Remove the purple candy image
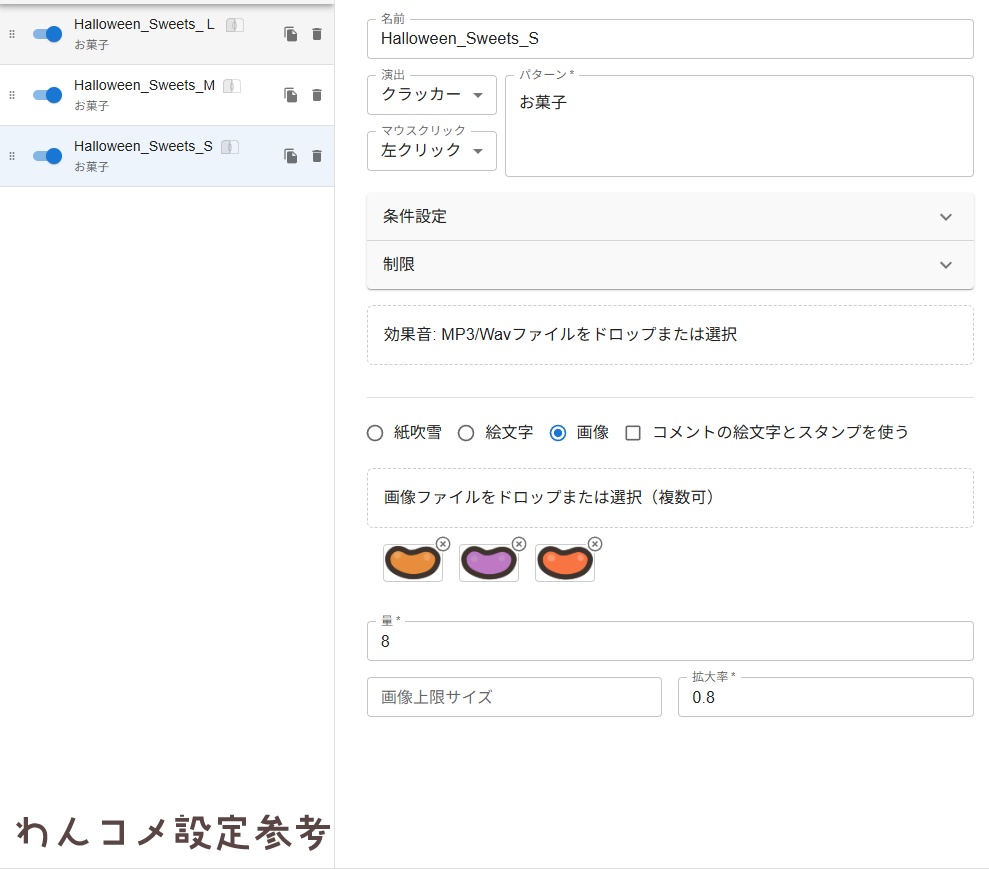 click(519, 544)
